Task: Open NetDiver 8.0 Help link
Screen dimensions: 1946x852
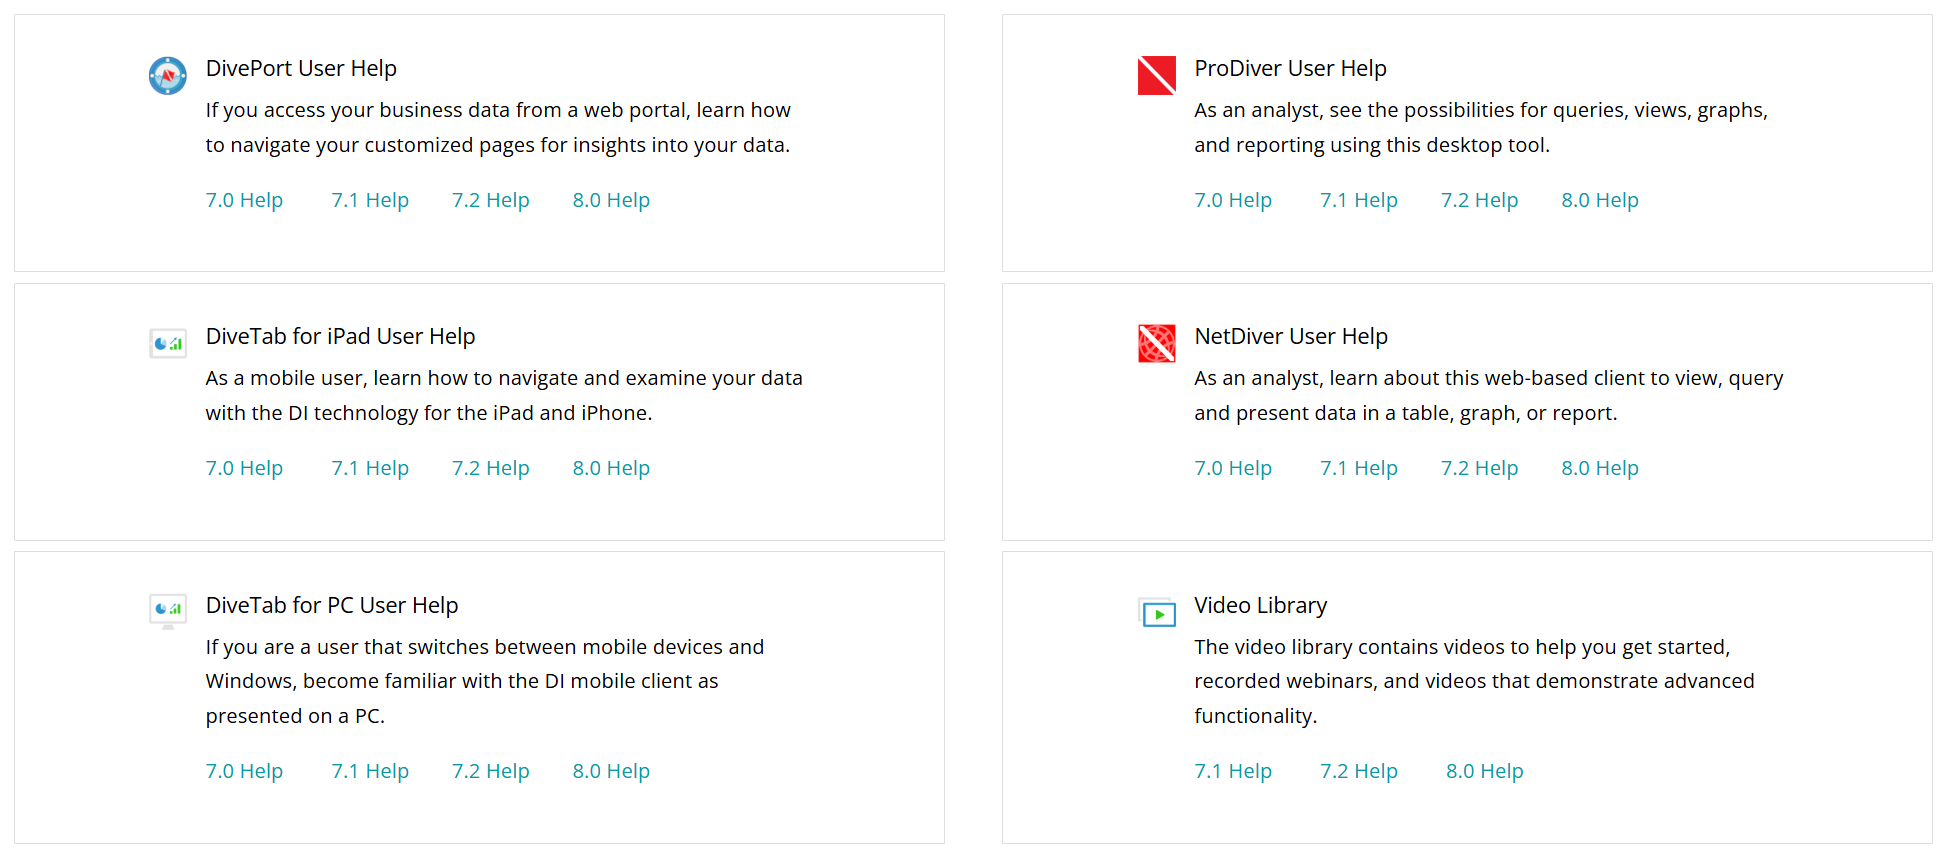Action: click(x=1599, y=468)
